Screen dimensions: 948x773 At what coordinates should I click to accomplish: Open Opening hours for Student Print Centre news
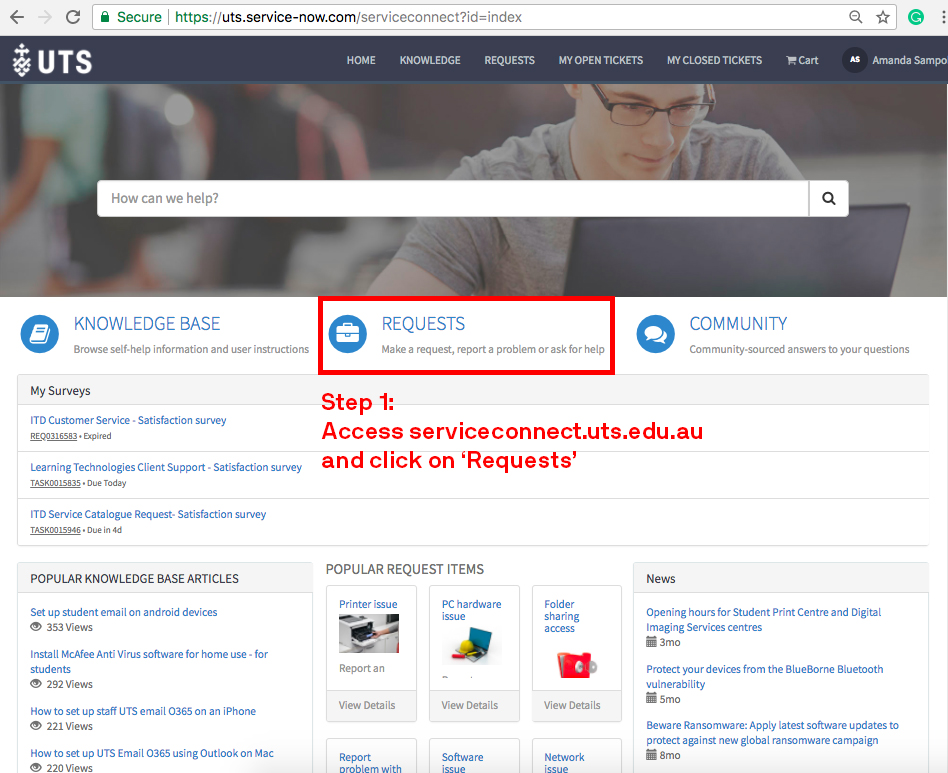click(x=764, y=619)
